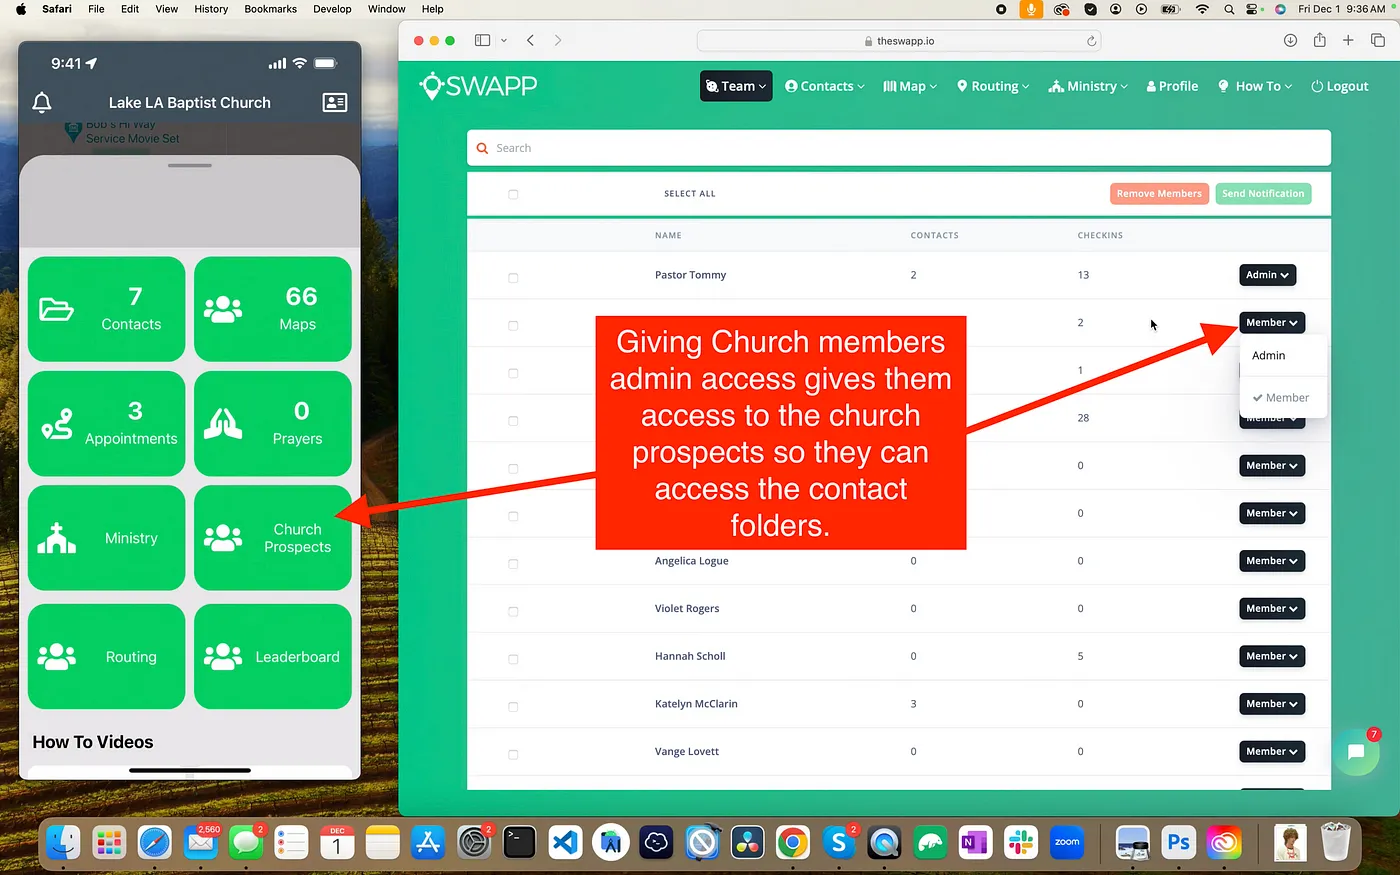Screen dimensions: 1400x875
Task: Check the checkbox beside Hannah Scholl
Action: coord(513,659)
